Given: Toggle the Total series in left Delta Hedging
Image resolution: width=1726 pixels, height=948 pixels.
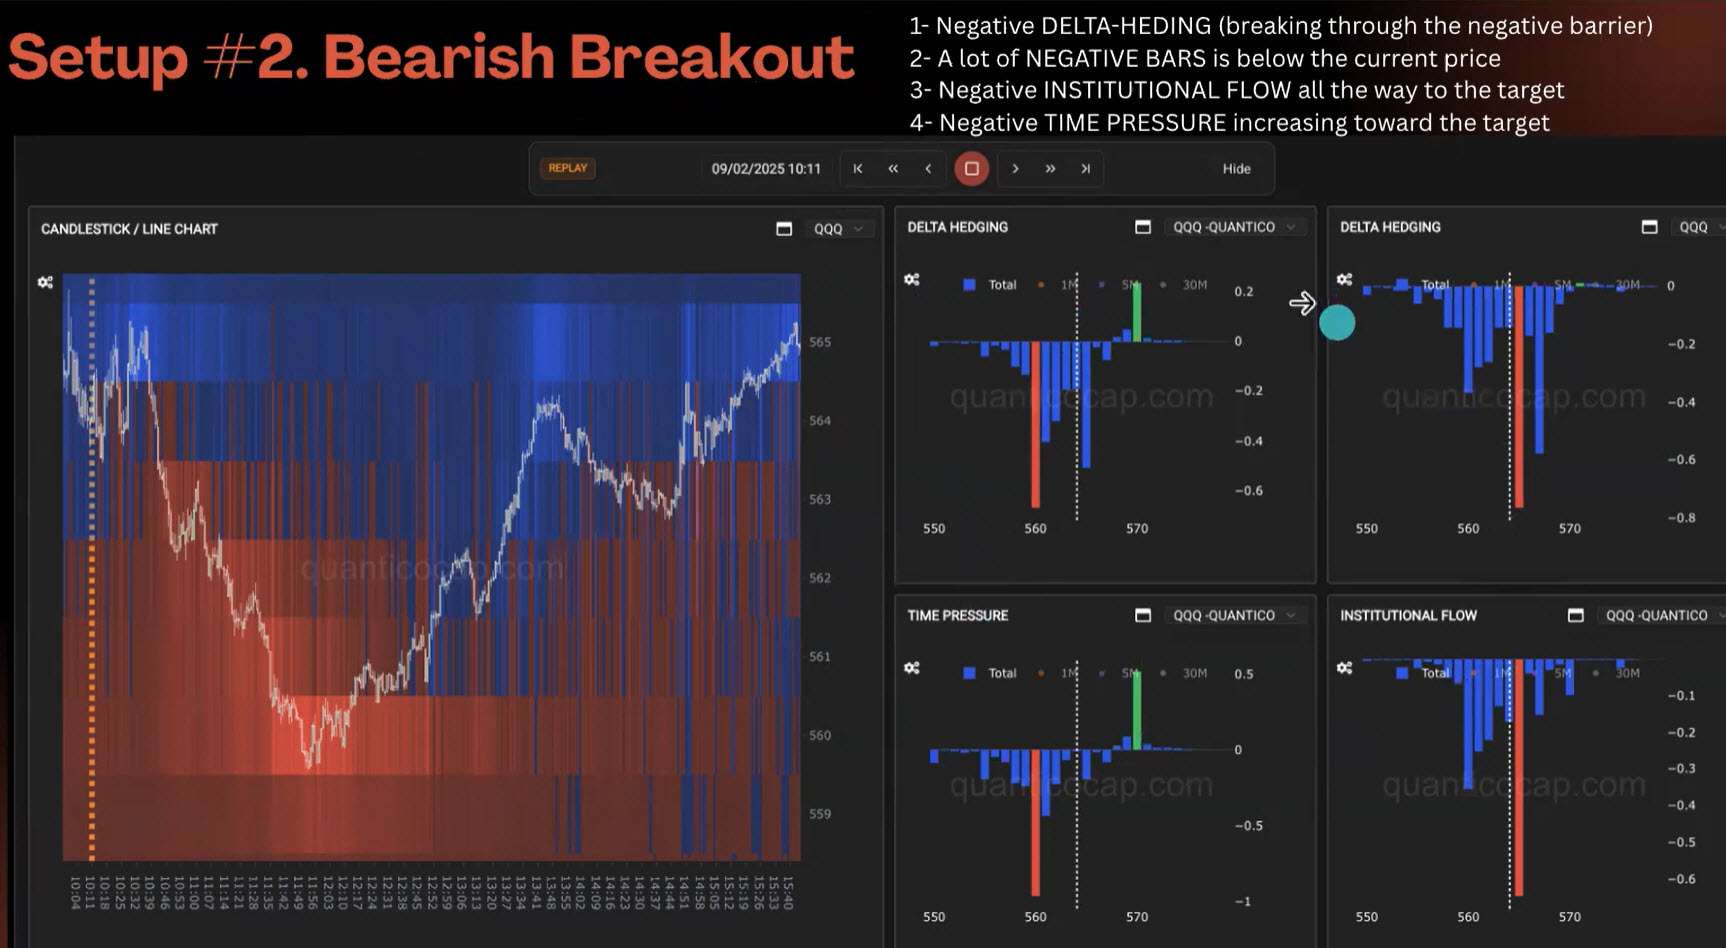Looking at the screenshot, I should click(990, 285).
